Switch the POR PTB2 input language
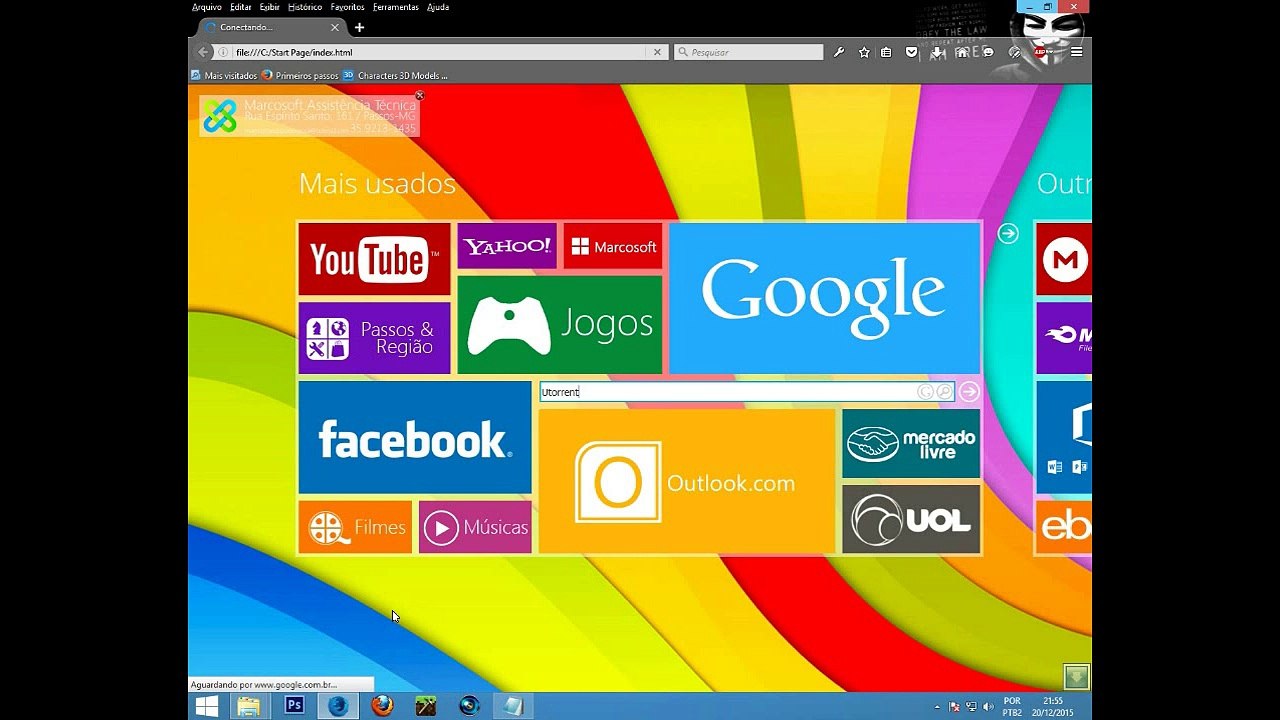 [1012, 707]
